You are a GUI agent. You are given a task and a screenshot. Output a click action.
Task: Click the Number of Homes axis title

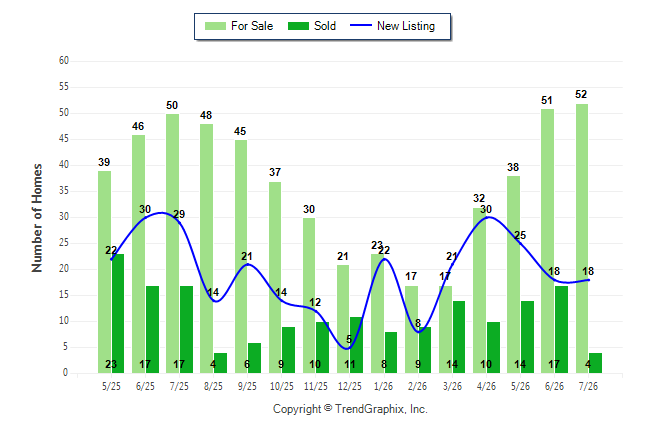[37, 218]
